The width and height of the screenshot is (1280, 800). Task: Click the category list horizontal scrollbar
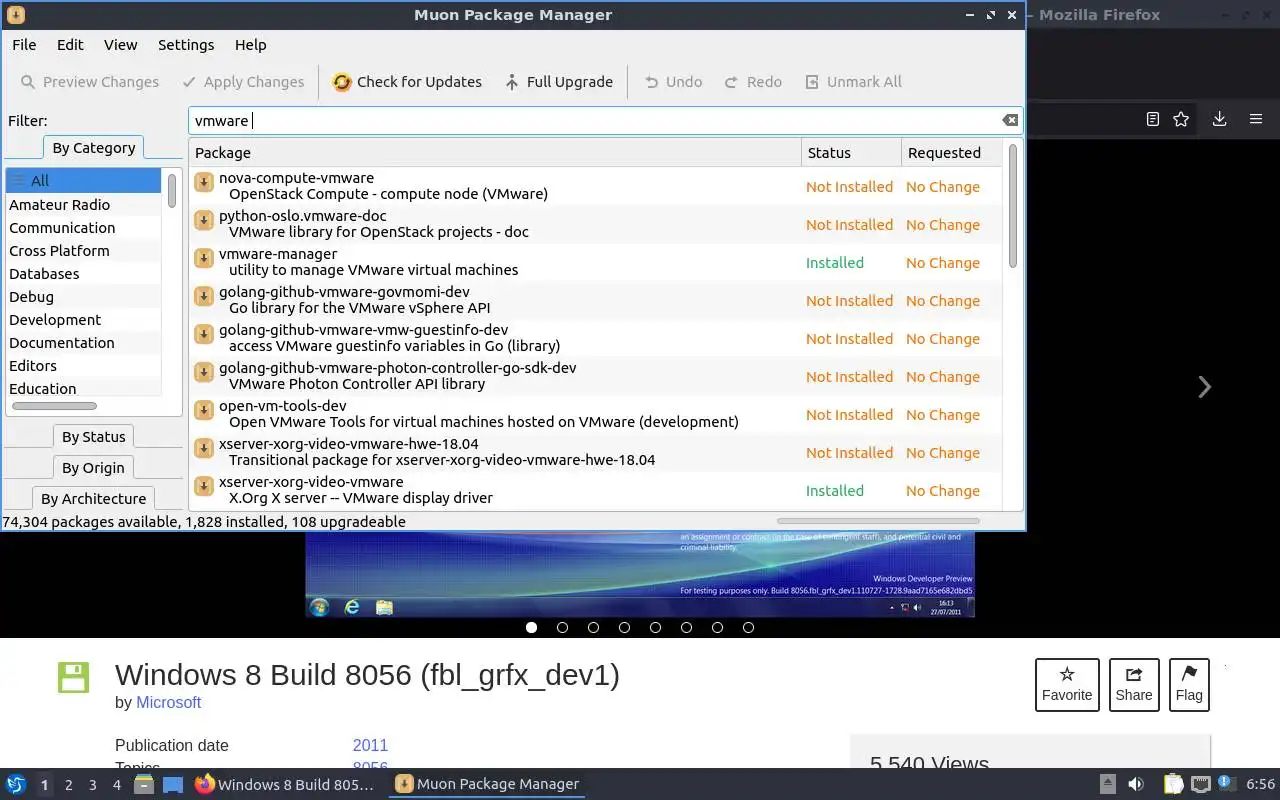pyautogui.click(x=54, y=406)
